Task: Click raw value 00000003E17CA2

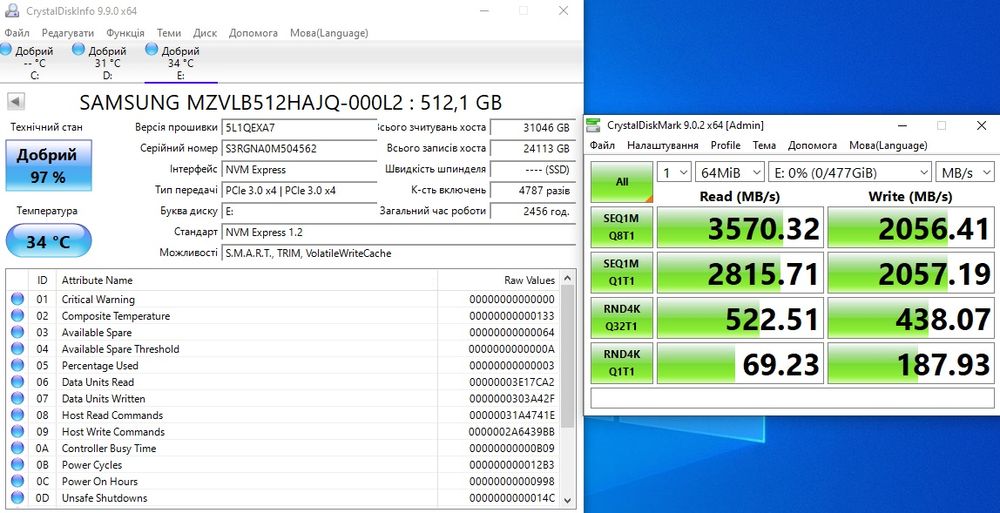Action: [x=511, y=382]
